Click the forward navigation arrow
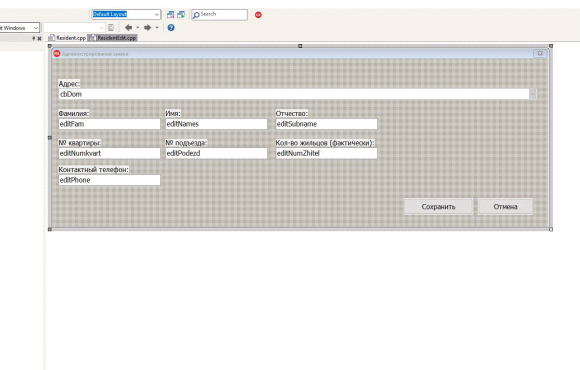Viewport: 580px width, 370px height. pyautogui.click(x=147, y=27)
